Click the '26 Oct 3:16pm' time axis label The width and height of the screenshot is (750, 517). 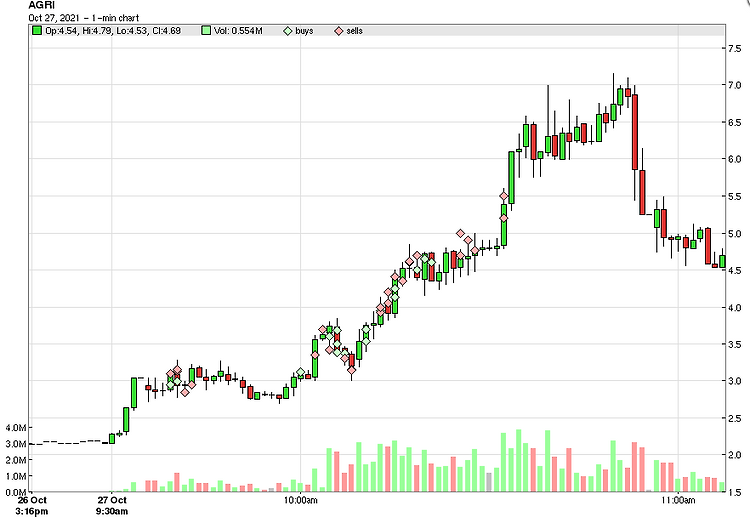pyautogui.click(x=32, y=506)
